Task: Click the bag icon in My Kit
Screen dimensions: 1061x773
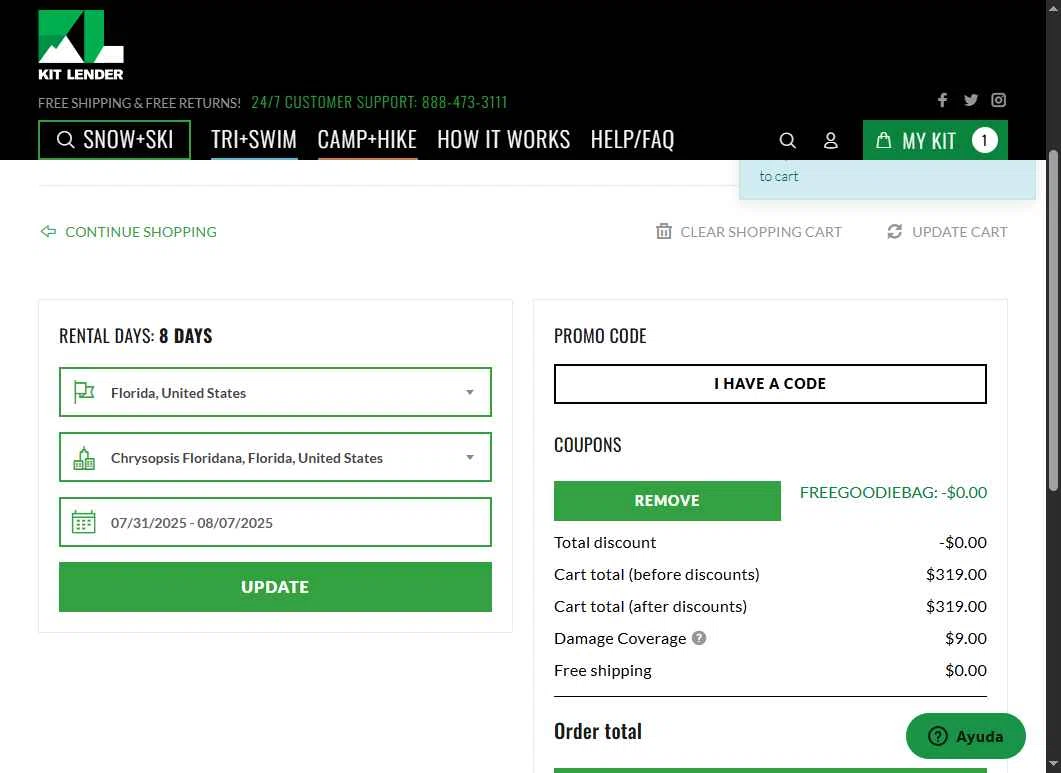Action: click(883, 140)
